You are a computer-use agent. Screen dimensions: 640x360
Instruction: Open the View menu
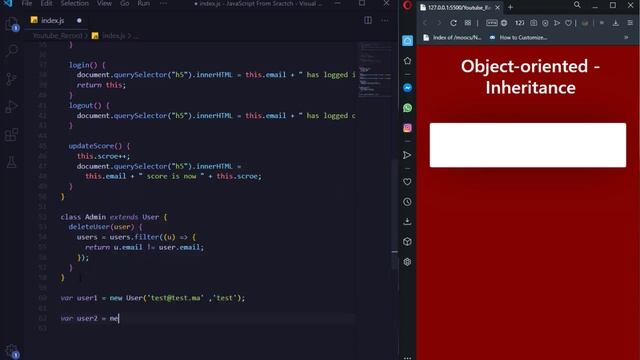pyautogui.click(x=104, y=3)
